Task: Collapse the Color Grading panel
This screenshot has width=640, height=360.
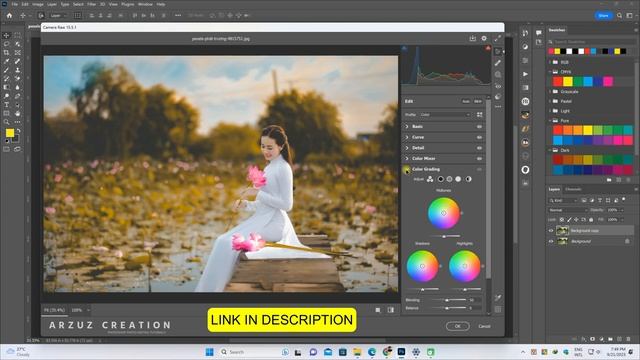Action: tap(407, 169)
